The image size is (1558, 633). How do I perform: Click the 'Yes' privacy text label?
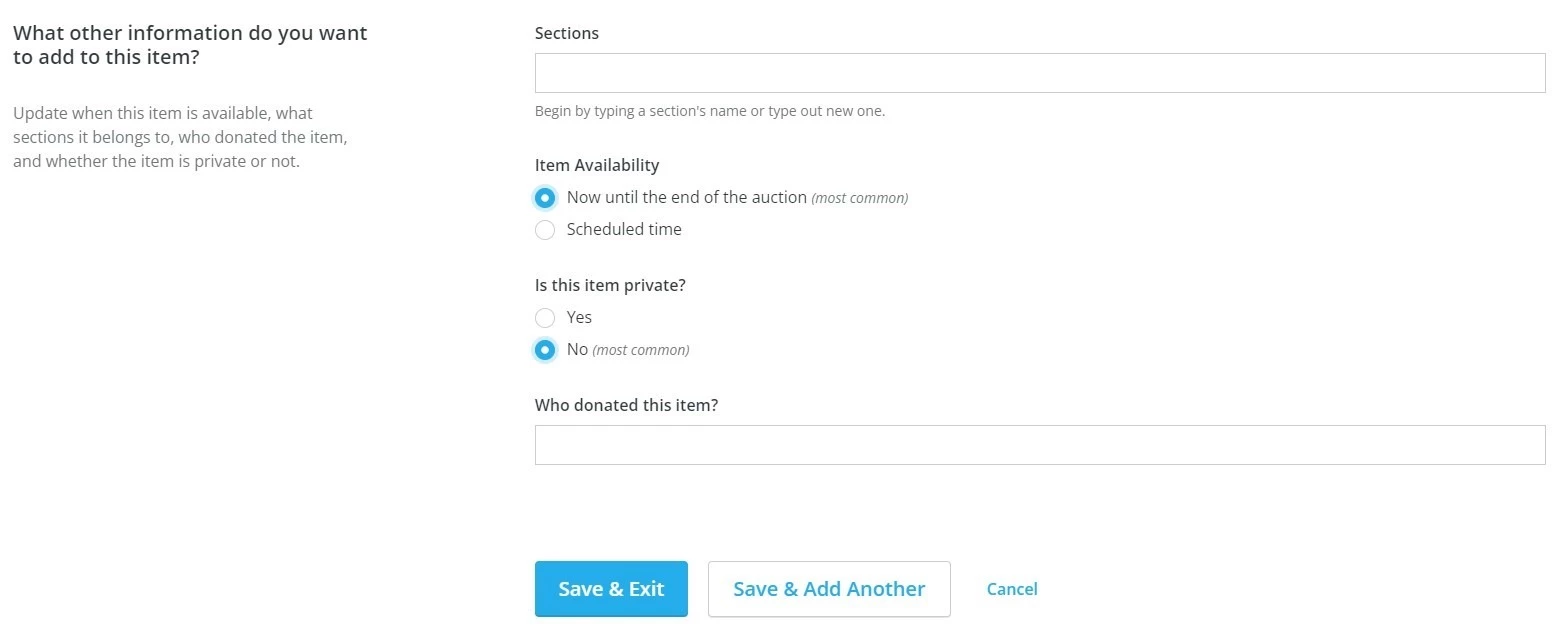(x=579, y=317)
